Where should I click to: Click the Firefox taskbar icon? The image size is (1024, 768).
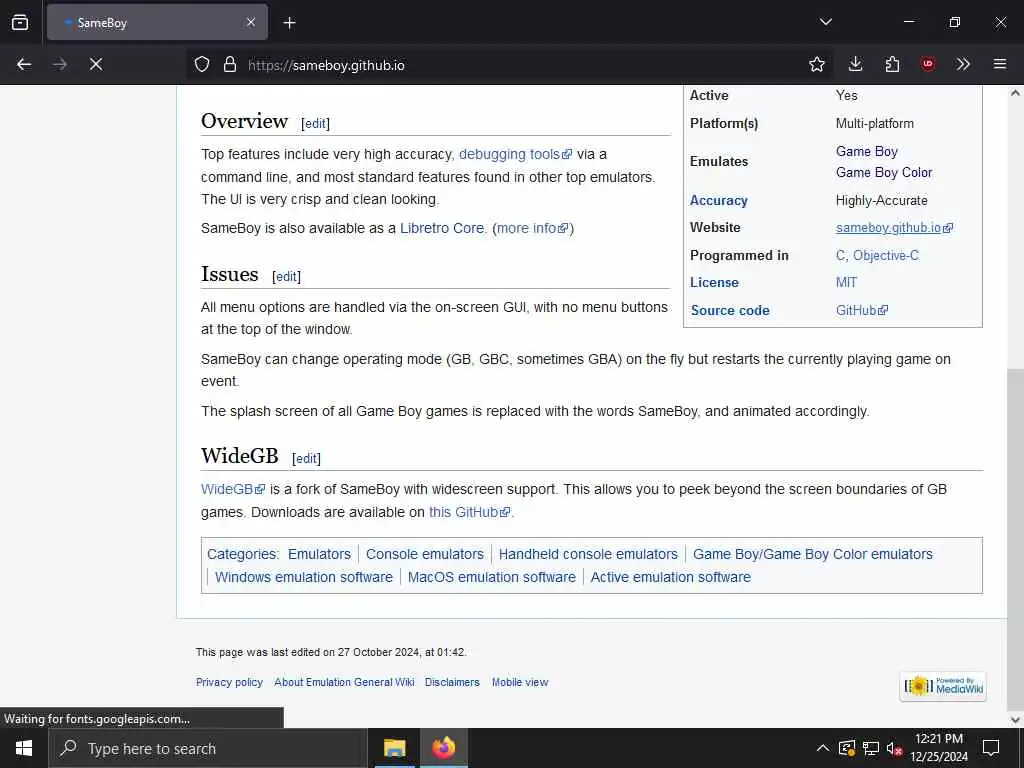point(443,748)
